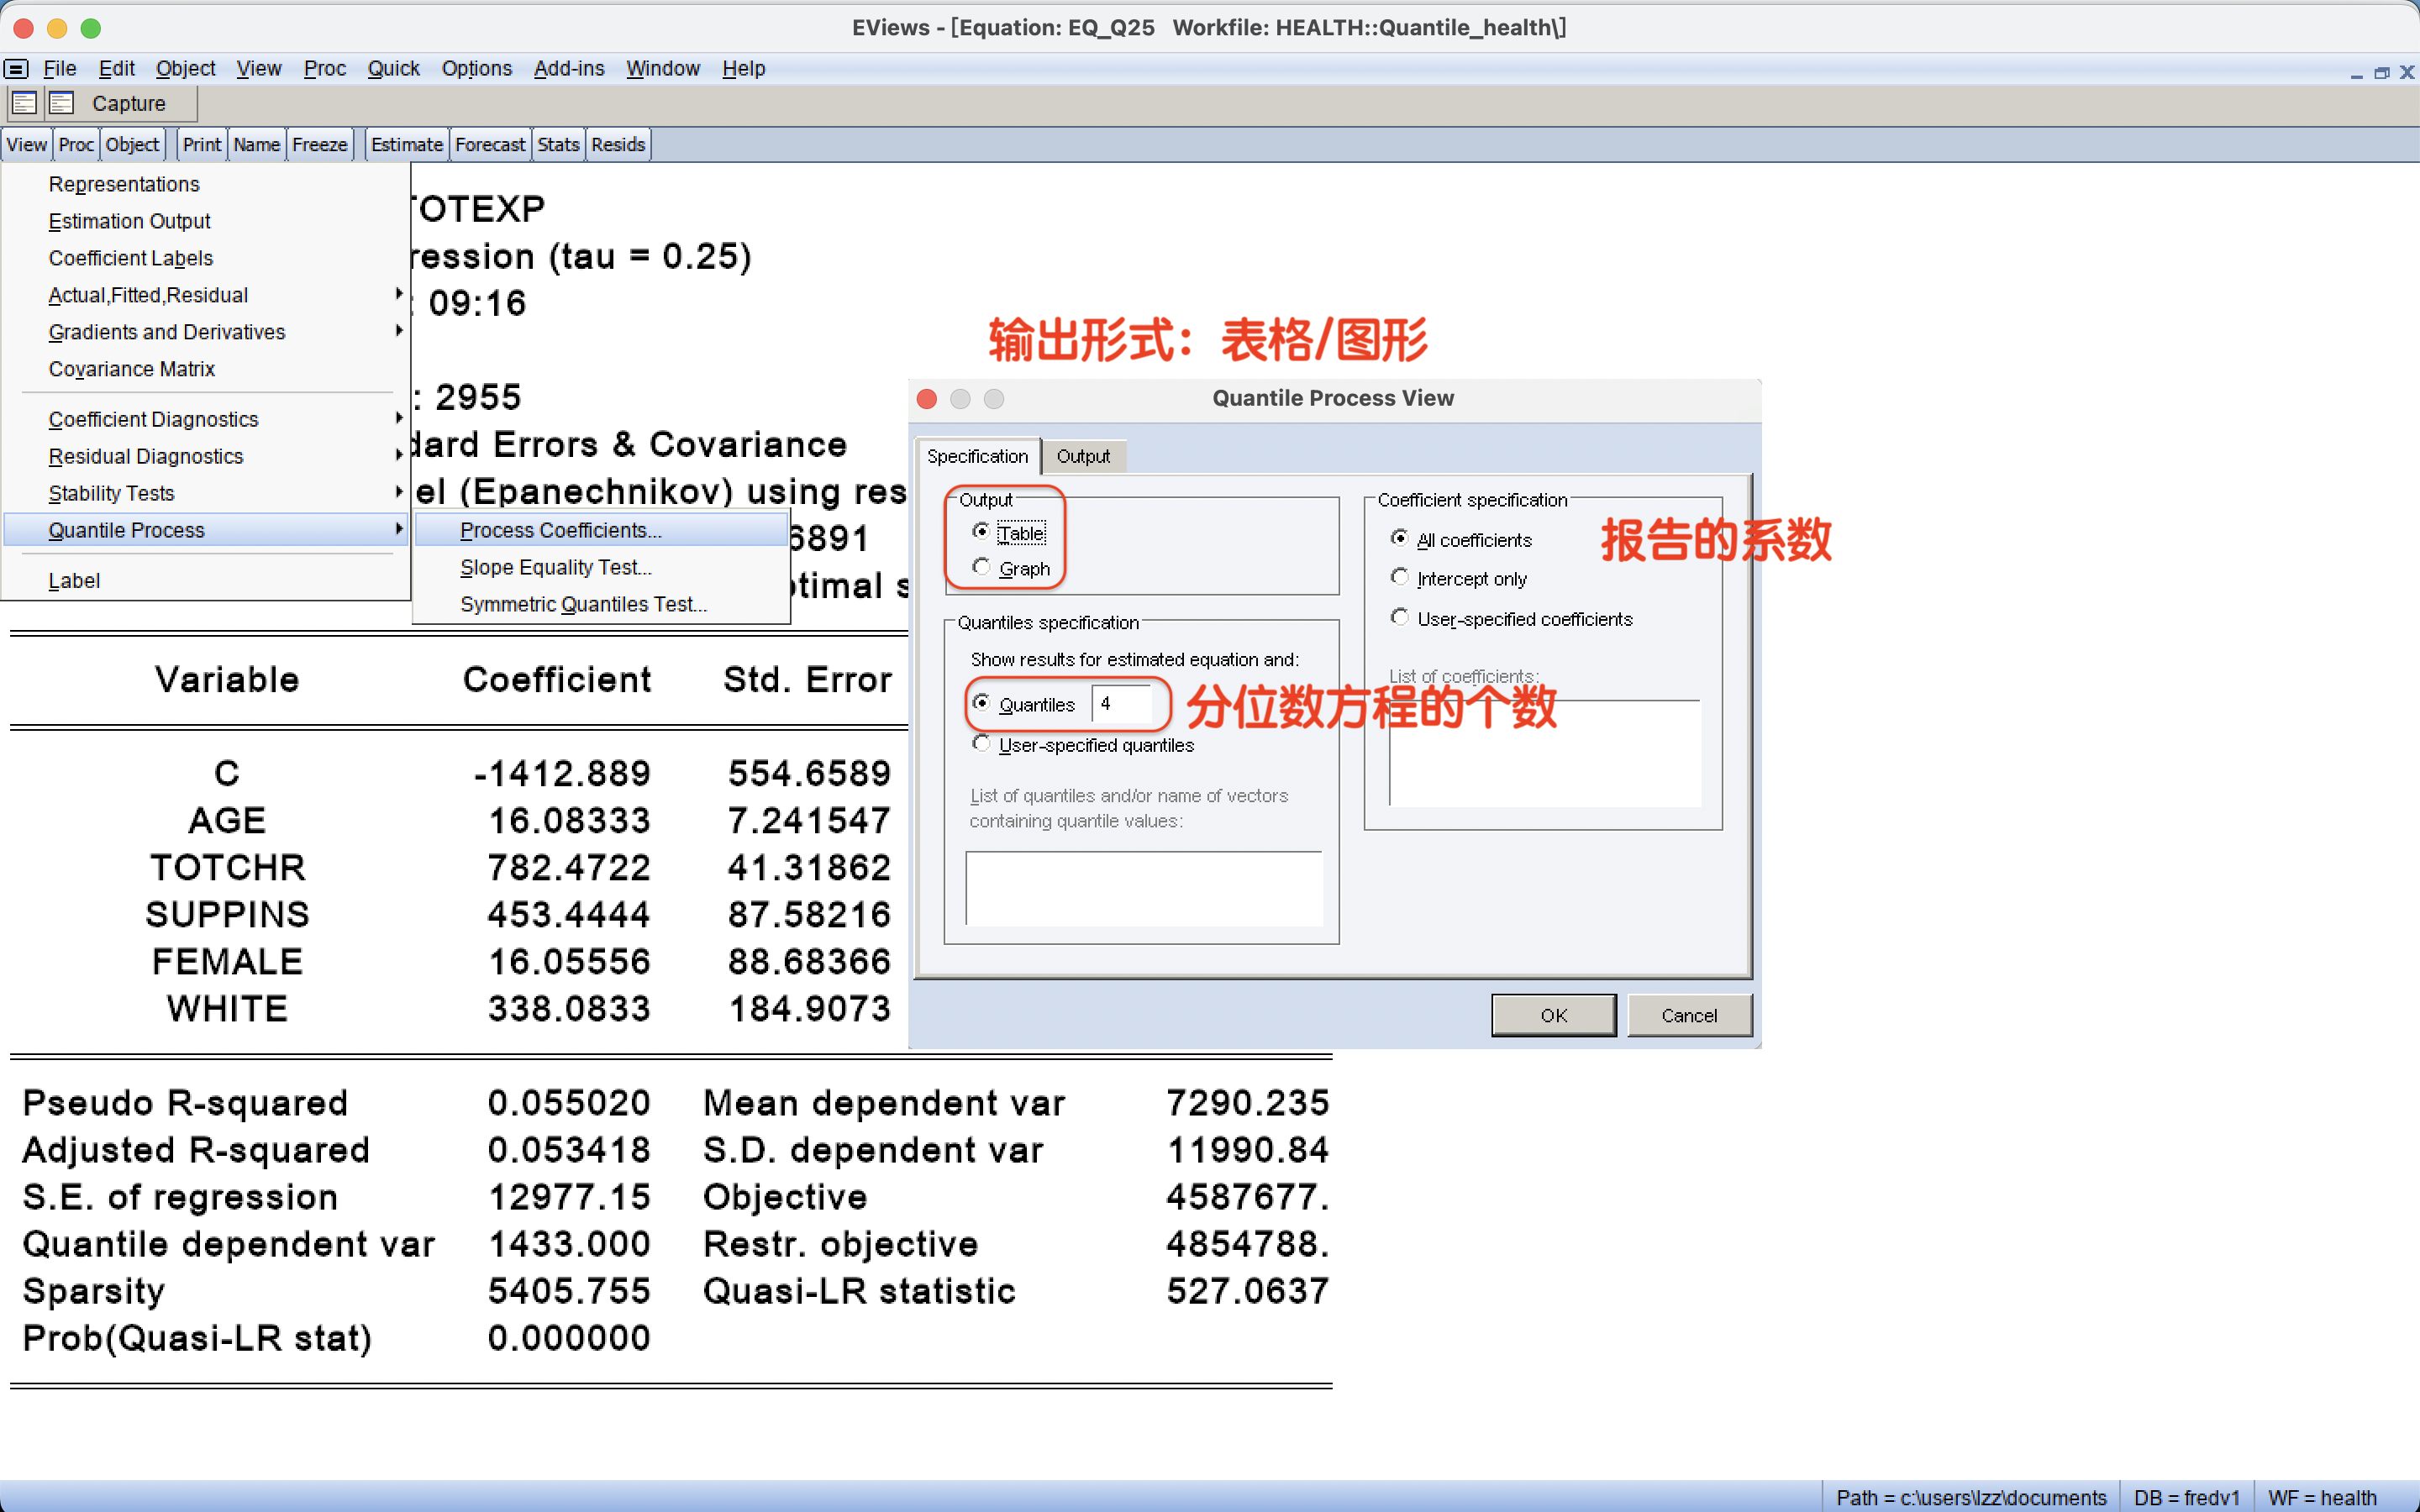Click the Estimate toolbar button
This screenshot has width=2420, height=1512.
[406, 145]
